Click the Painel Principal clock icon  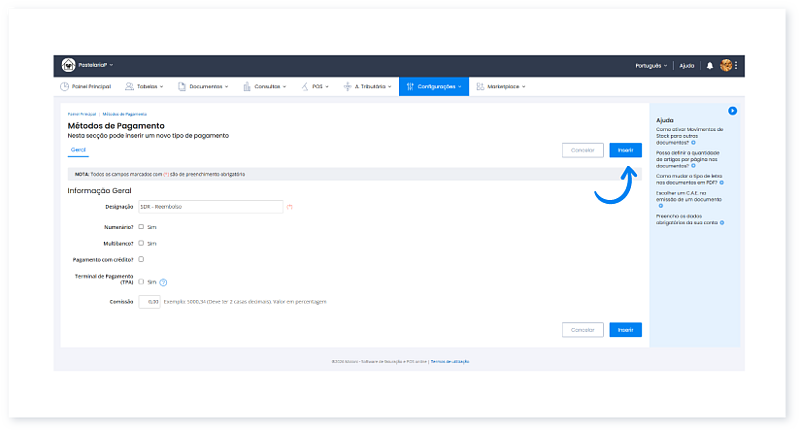65,87
